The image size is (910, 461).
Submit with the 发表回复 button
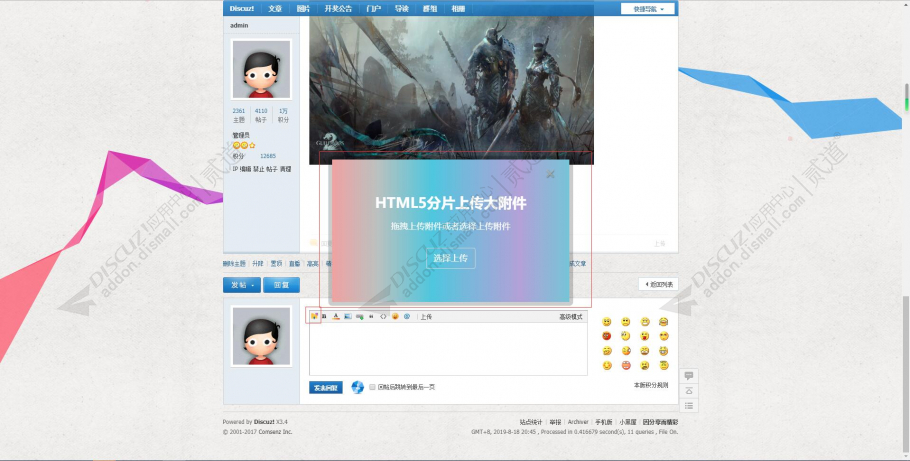[326, 387]
